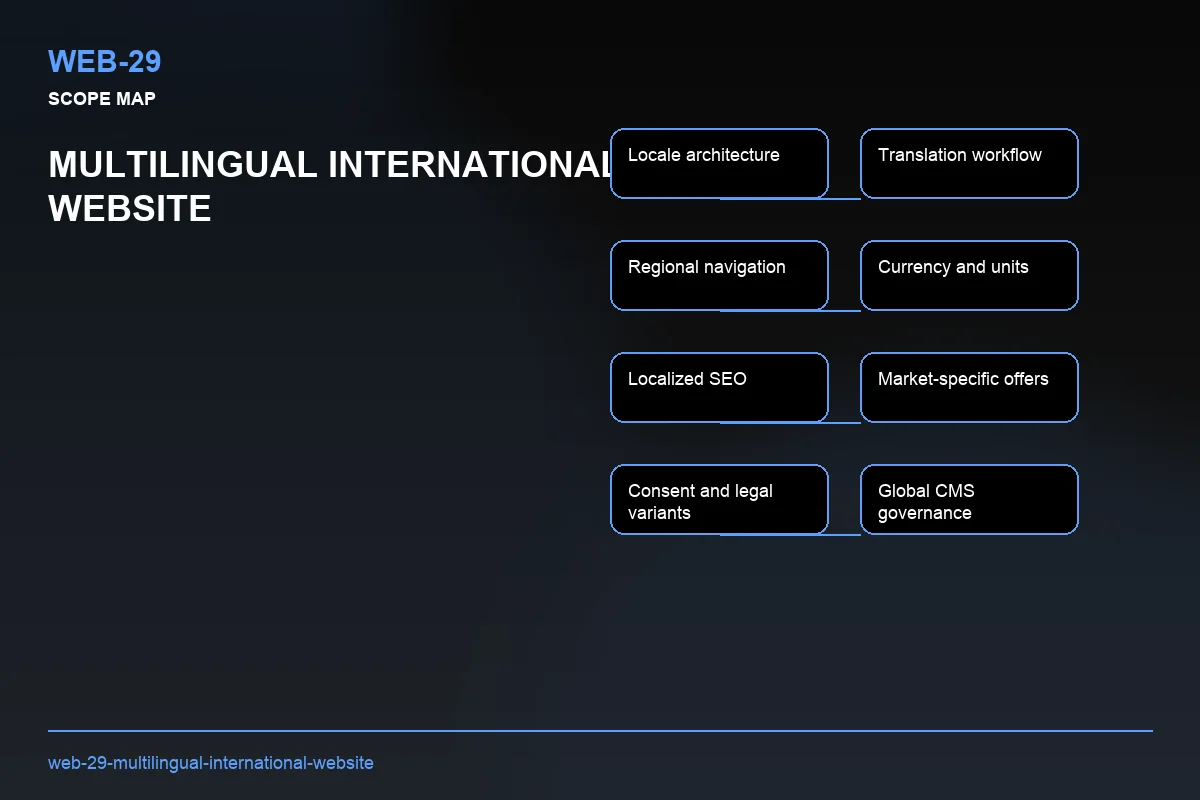1200x800 pixels.
Task: Click the web-29-multilingual-international-website footer text
Action: 211,763
